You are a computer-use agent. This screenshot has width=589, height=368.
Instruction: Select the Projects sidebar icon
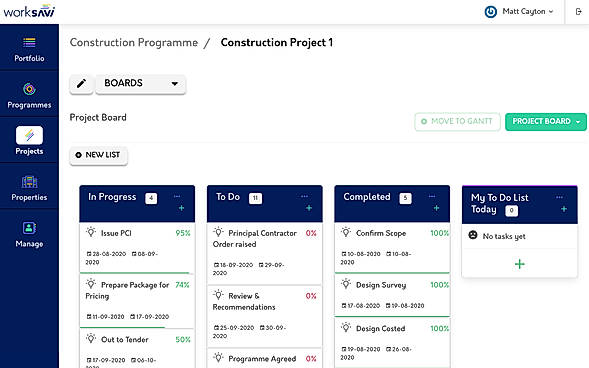tap(29, 135)
